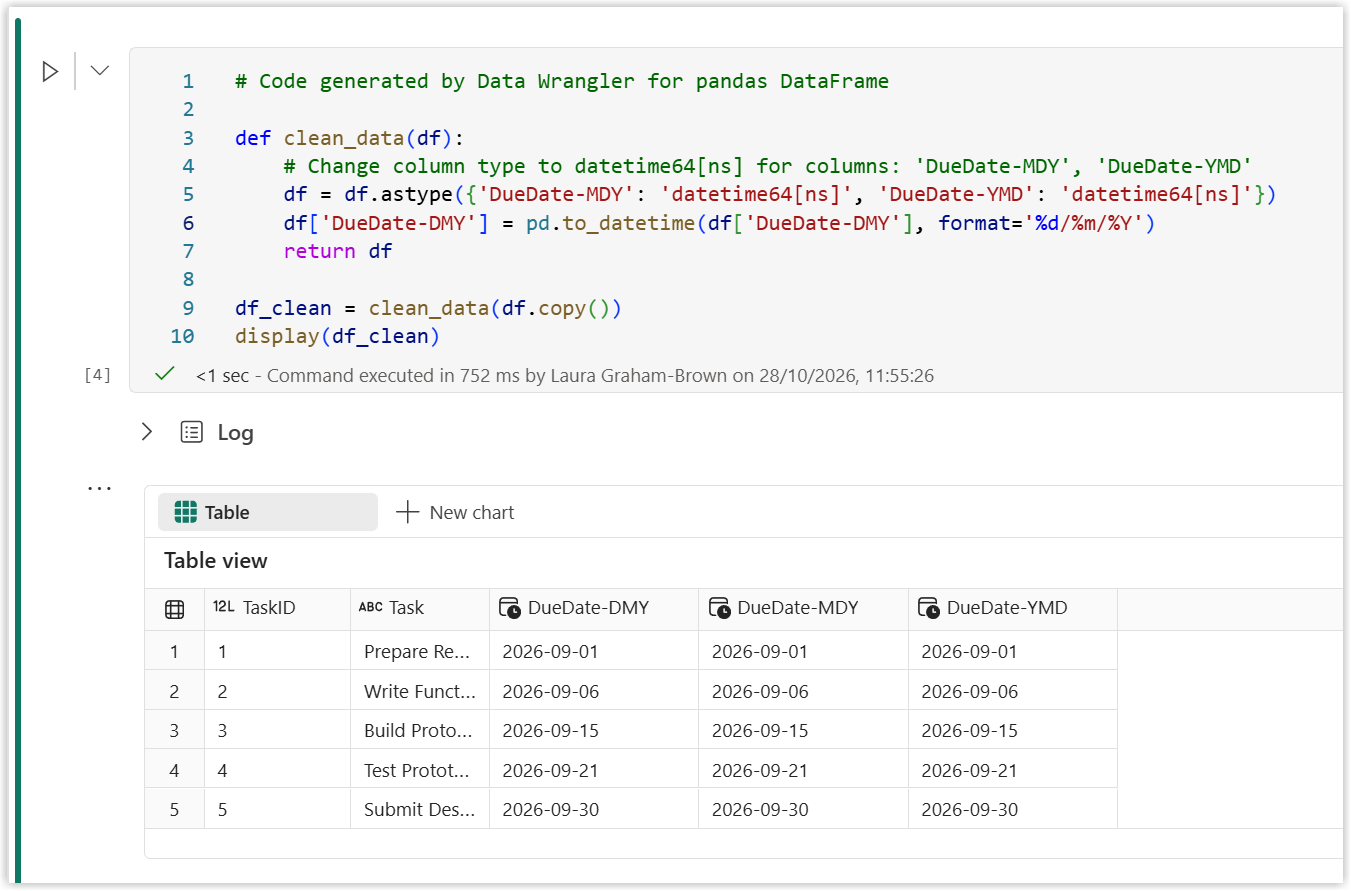Viewport: 1351px width, 891px height.
Task: Click the 12L type icon for TaskID
Action: 224,607
